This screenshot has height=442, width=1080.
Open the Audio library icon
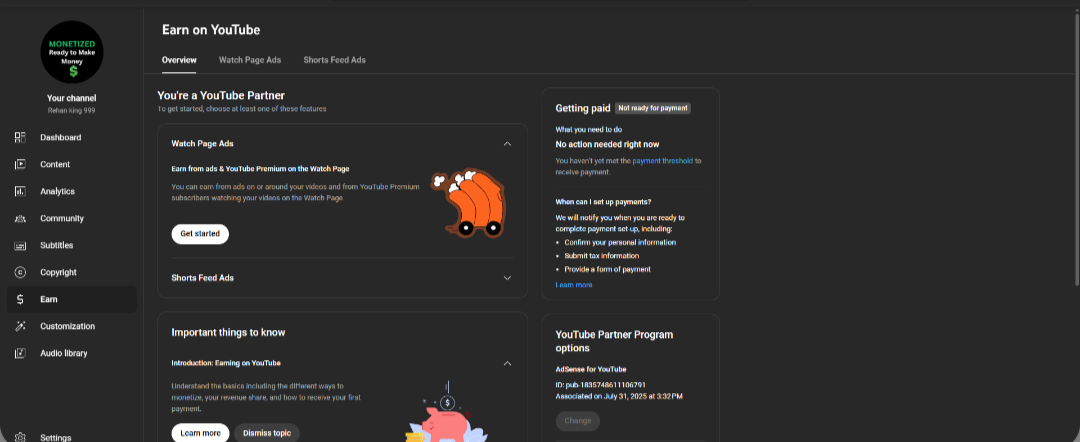tap(20, 353)
